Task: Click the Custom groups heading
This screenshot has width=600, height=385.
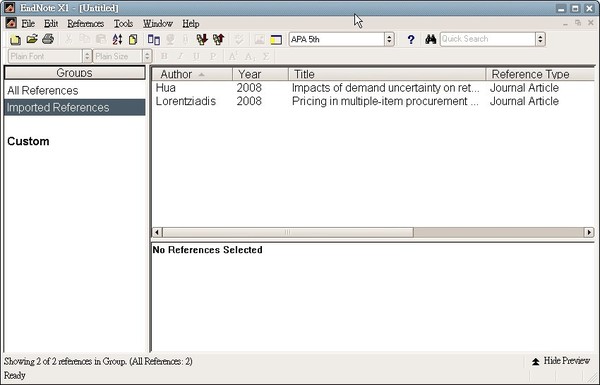Action: pos(28,141)
